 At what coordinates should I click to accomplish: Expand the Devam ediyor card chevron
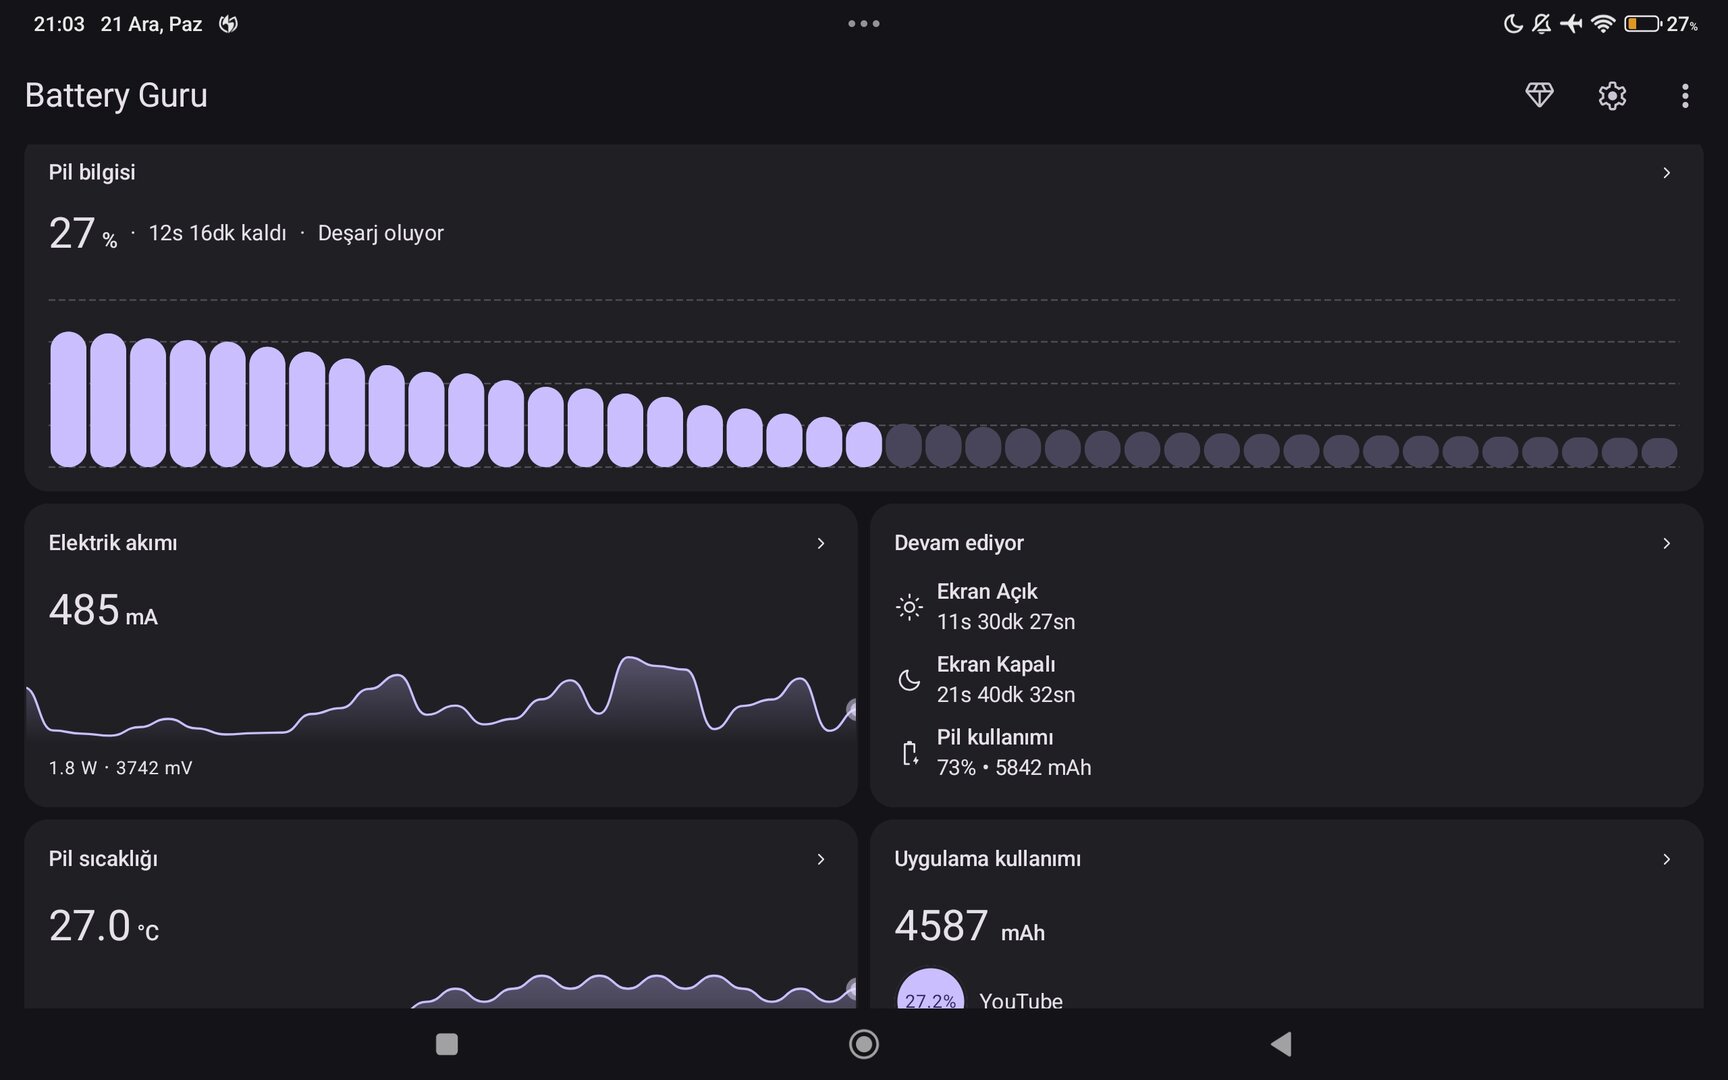(x=1666, y=543)
